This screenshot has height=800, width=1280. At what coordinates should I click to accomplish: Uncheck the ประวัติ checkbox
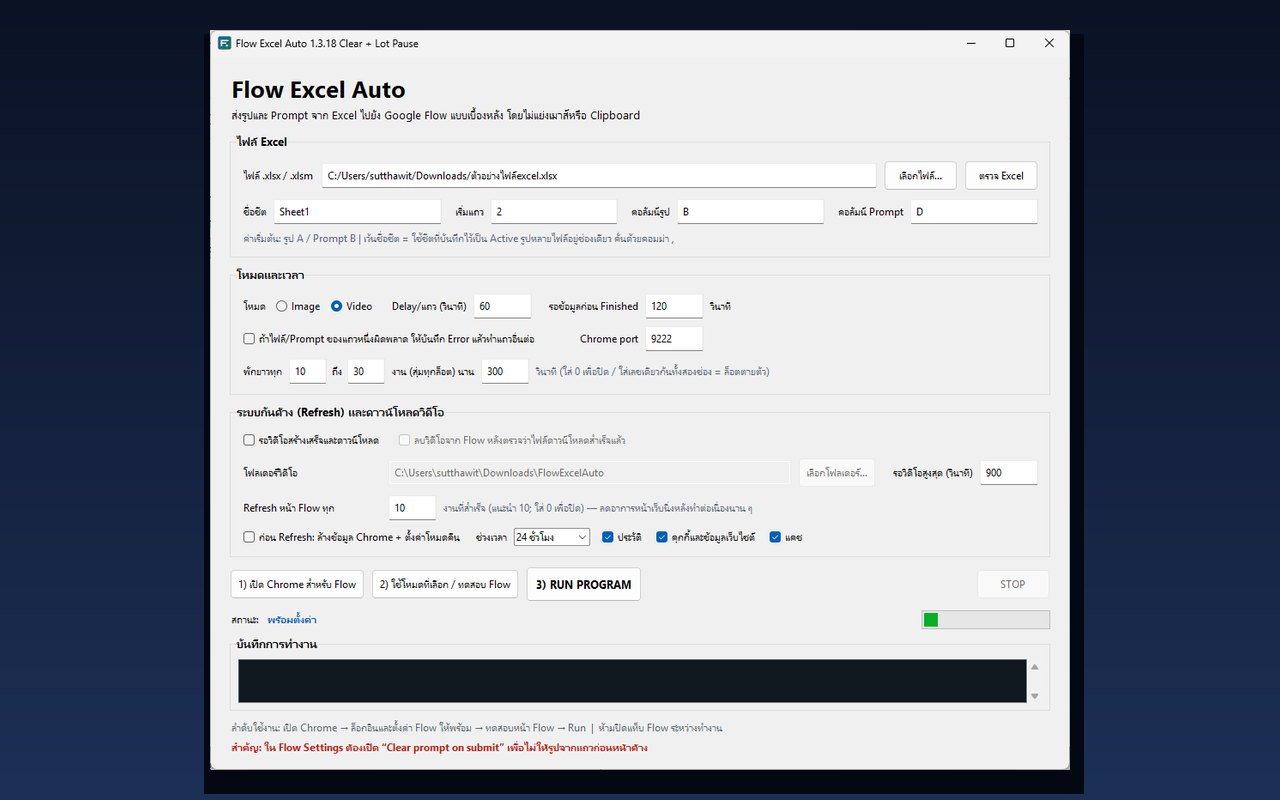(608, 537)
